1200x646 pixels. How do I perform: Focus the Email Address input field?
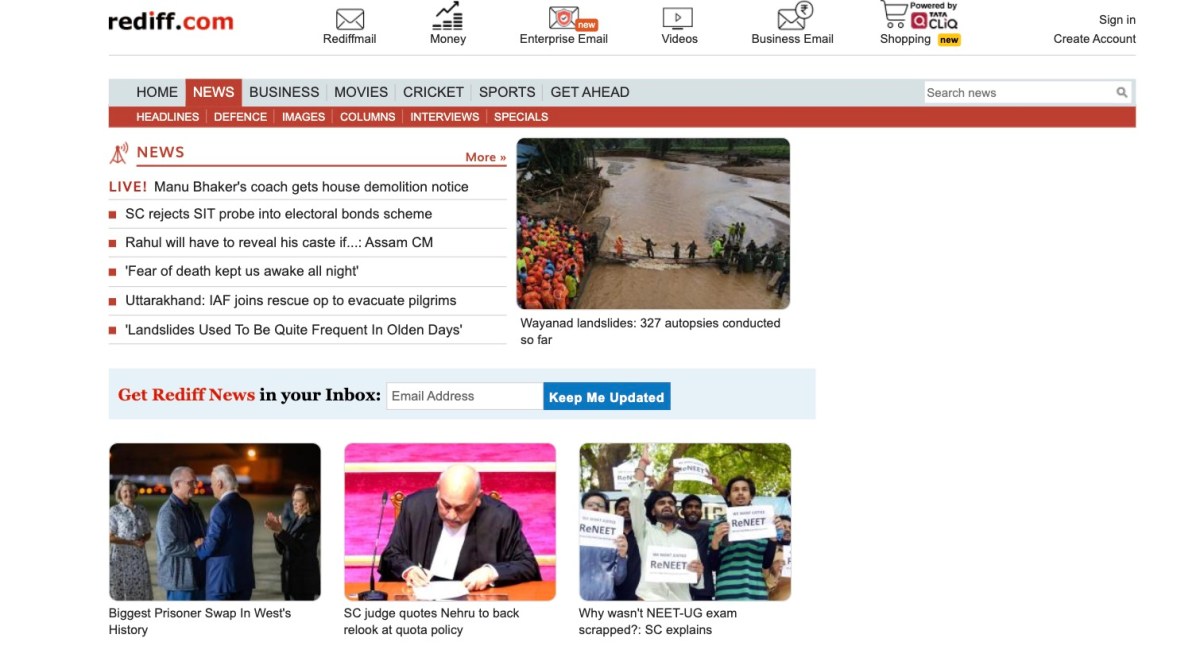(464, 396)
